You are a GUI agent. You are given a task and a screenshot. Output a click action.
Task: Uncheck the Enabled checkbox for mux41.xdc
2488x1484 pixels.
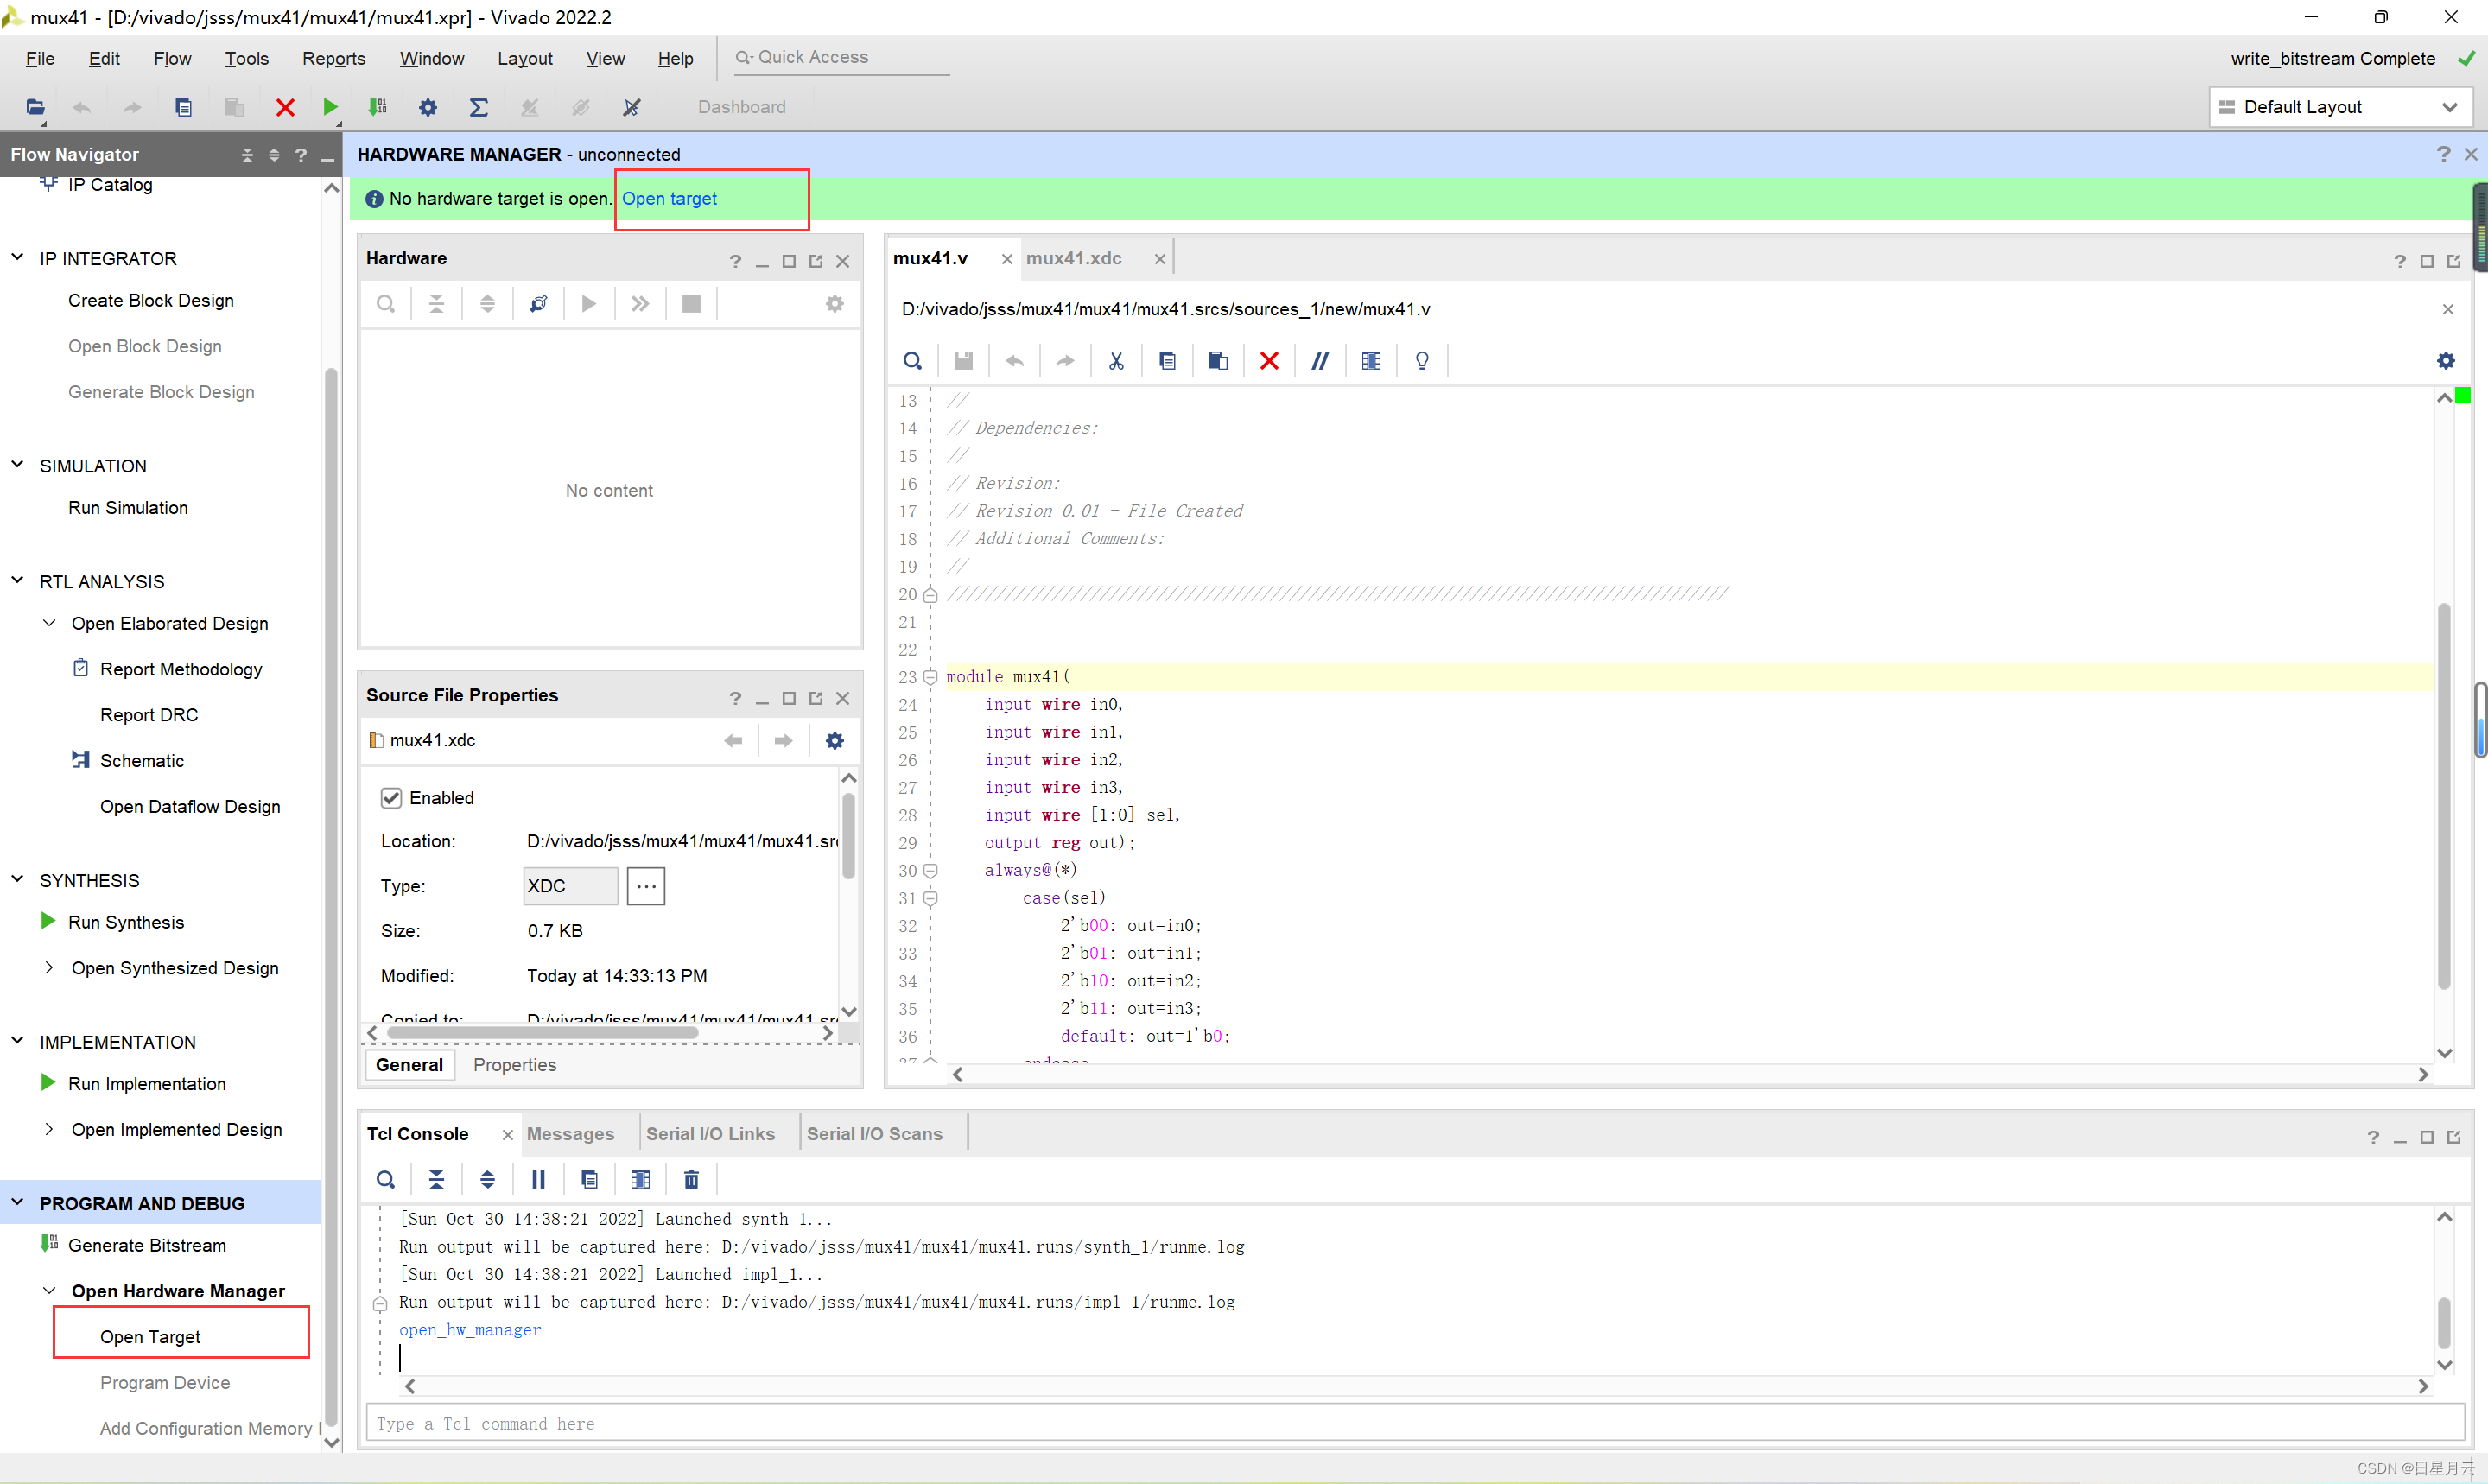click(391, 798)
